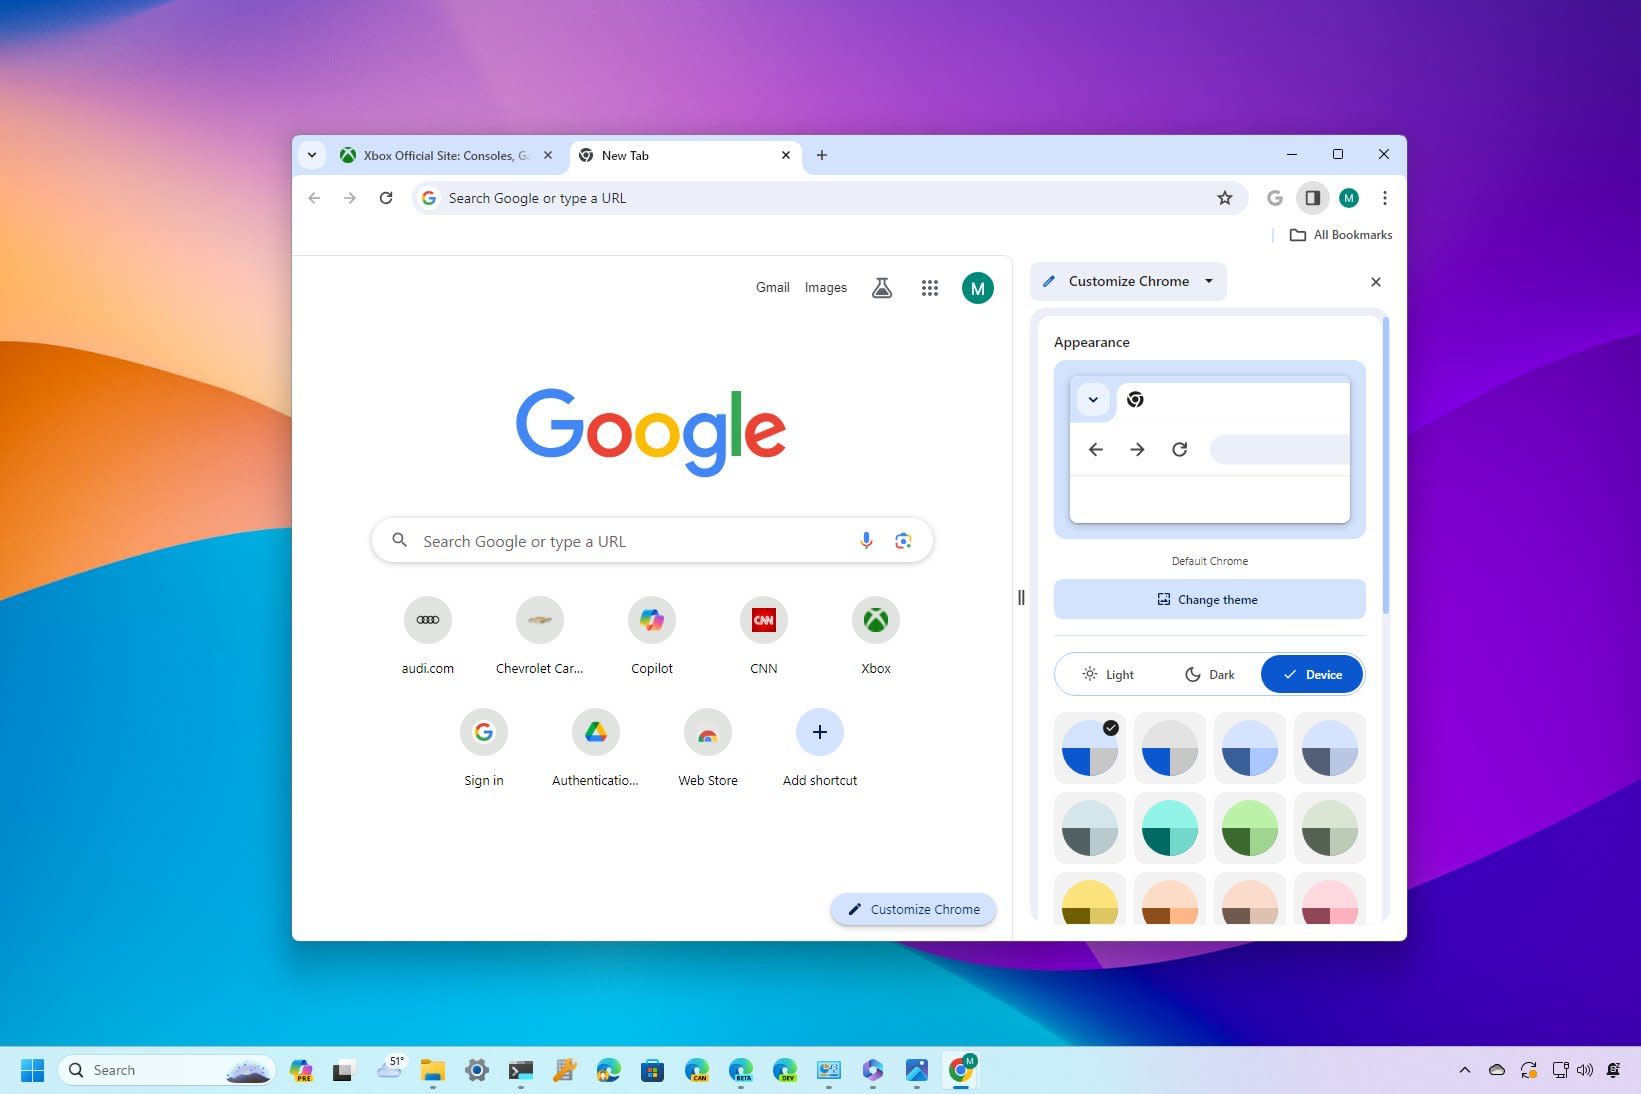The width and height of the screenshot is (1641, 1094).
Task: Open the tab search chevron dropdown
Action: point(312,155)
